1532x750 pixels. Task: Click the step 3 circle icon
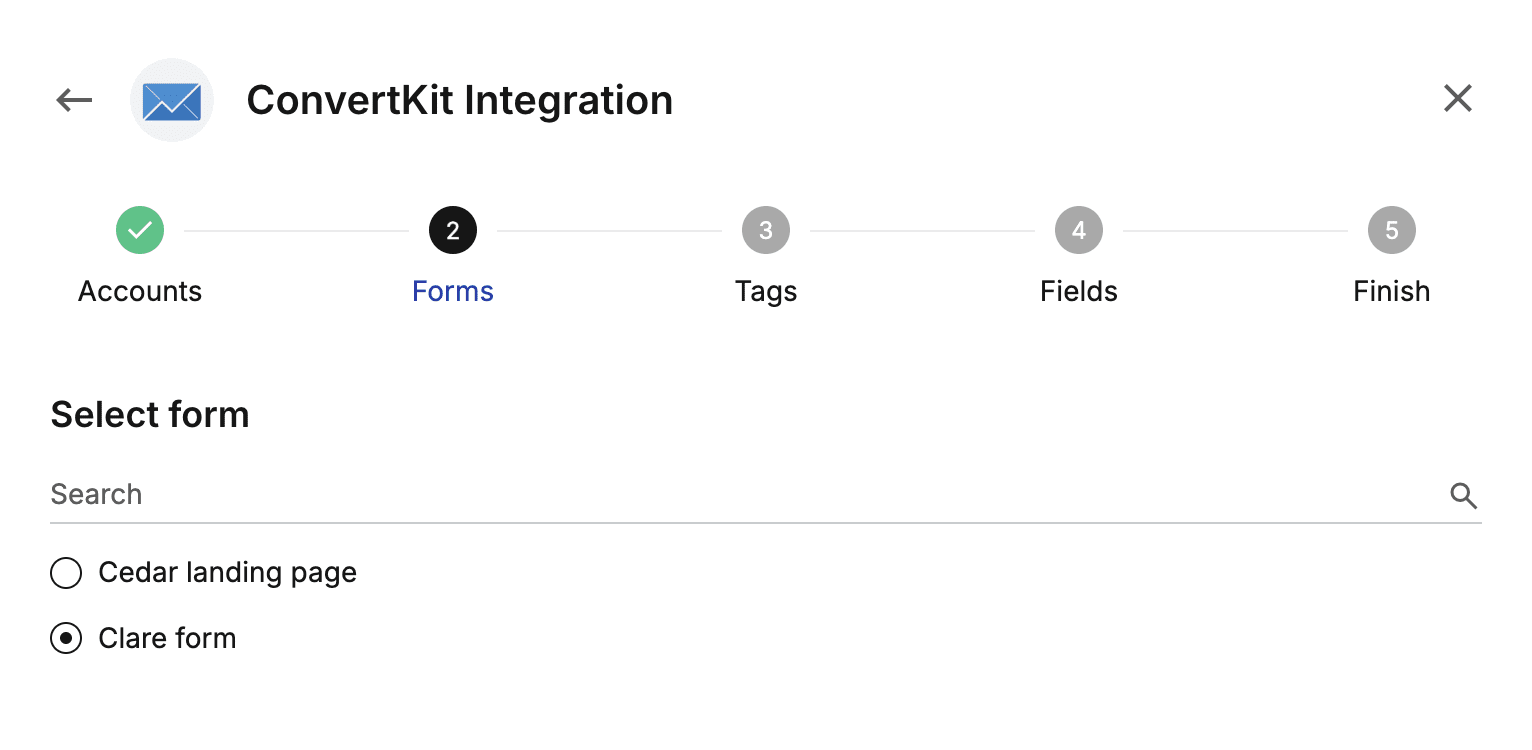[766, 230]
